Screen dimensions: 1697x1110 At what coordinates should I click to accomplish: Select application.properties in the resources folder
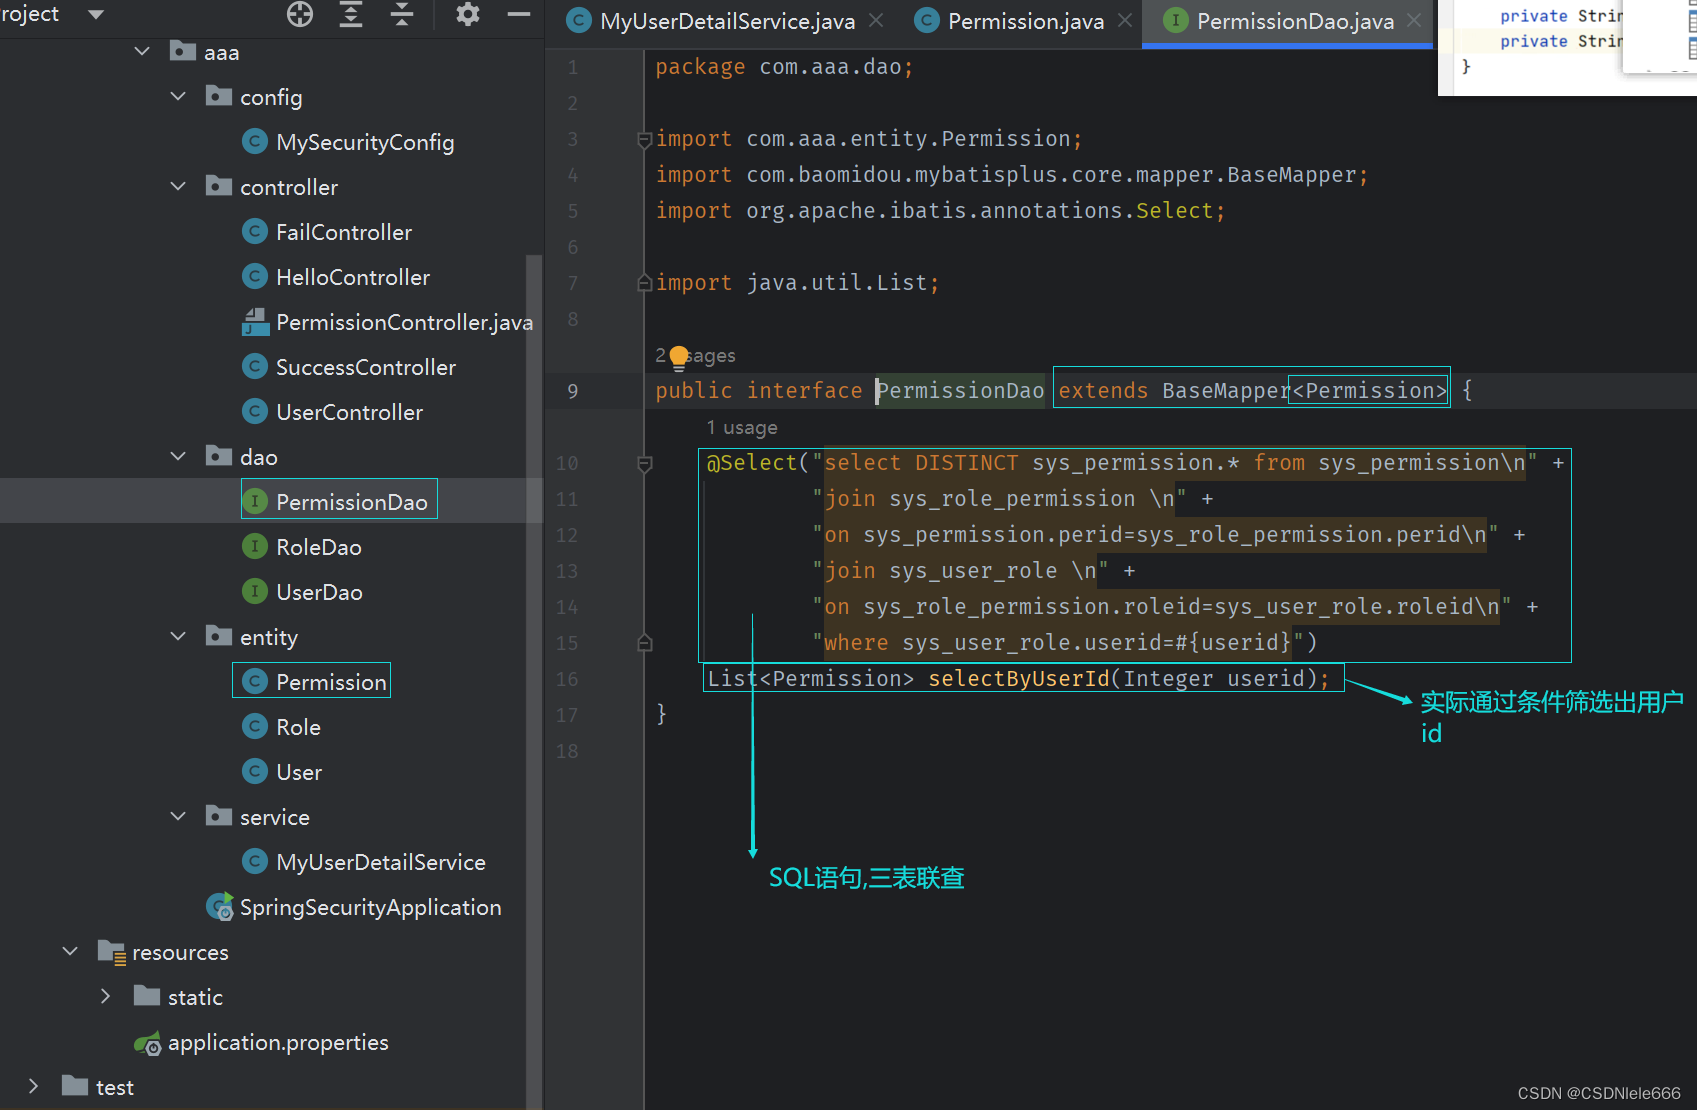click(278, 1042)
